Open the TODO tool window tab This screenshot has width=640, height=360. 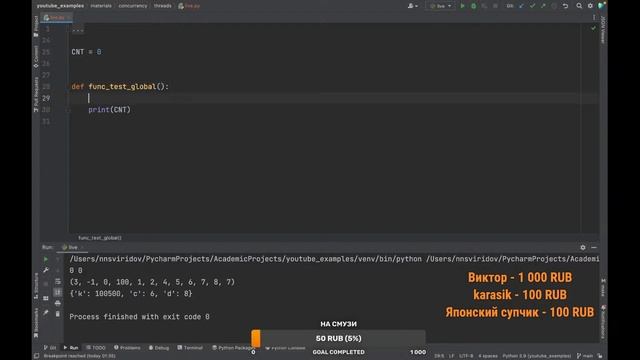[x=96, y=348]
